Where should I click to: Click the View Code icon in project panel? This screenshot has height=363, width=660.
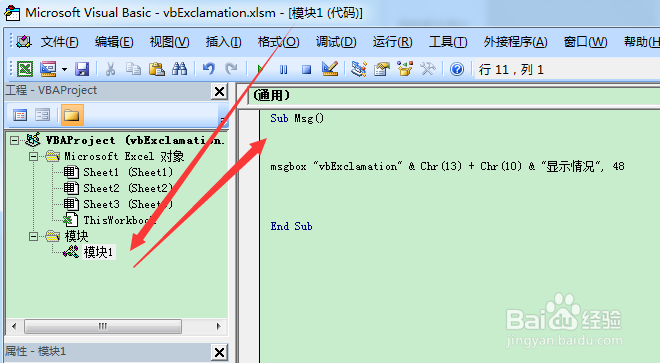point(20,115)
